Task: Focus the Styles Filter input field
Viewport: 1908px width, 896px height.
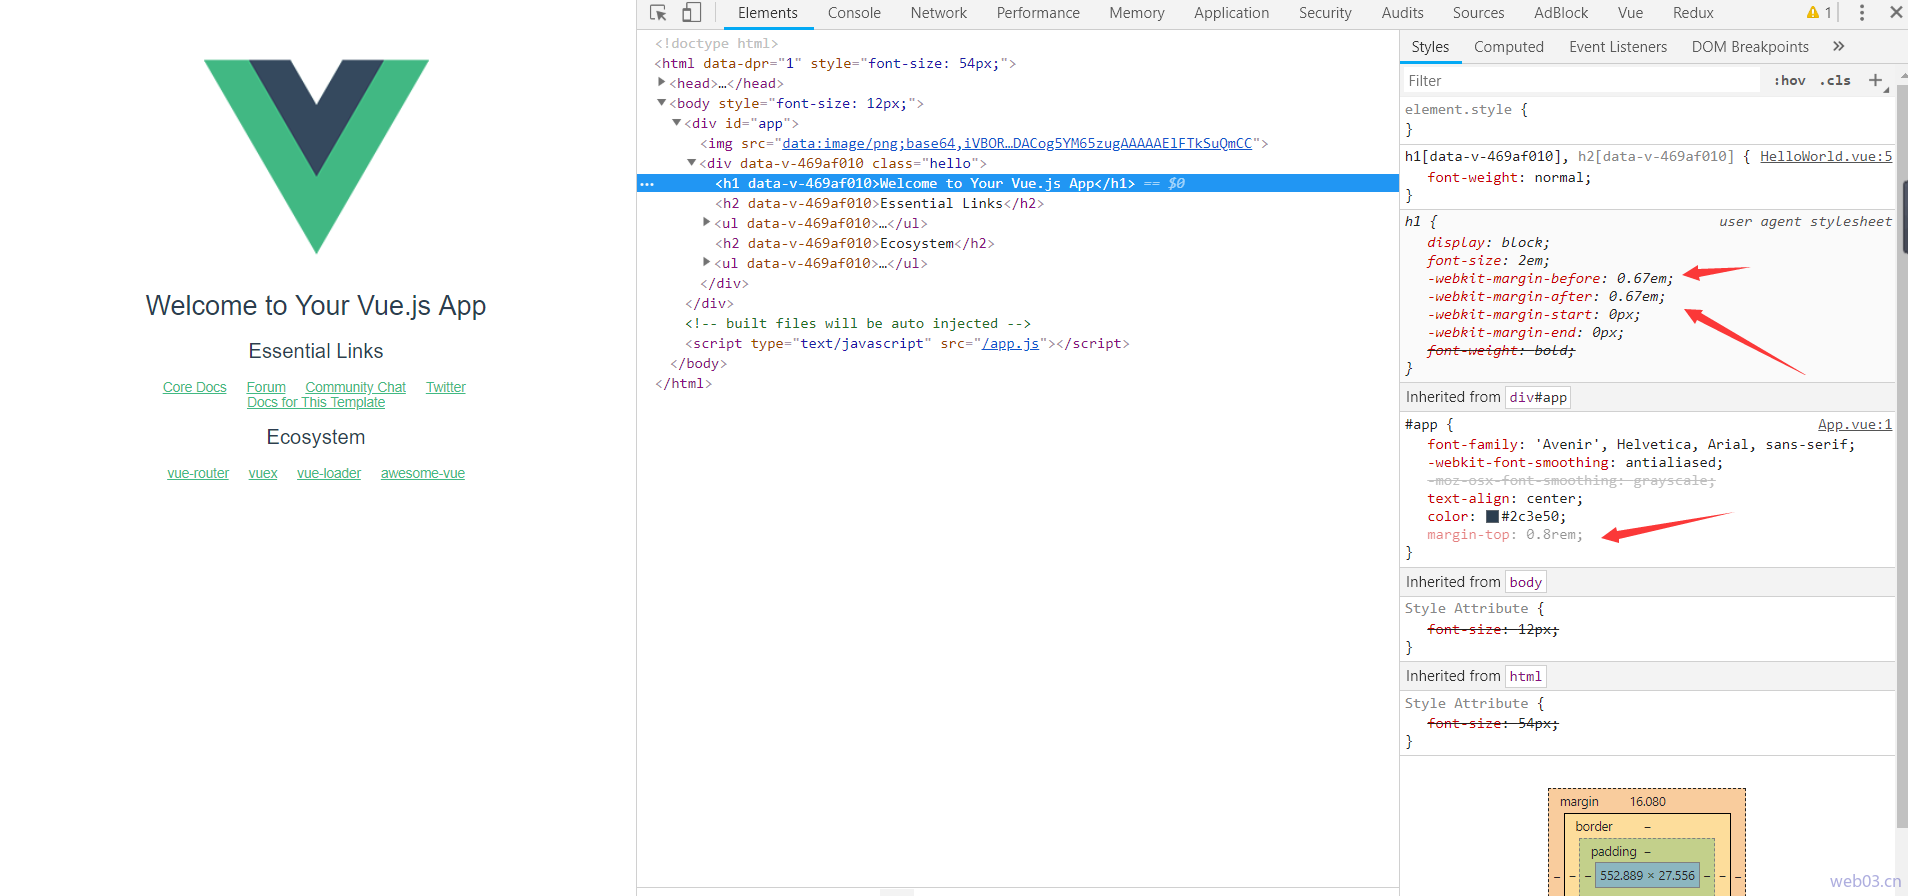Action: point(1580,81)
